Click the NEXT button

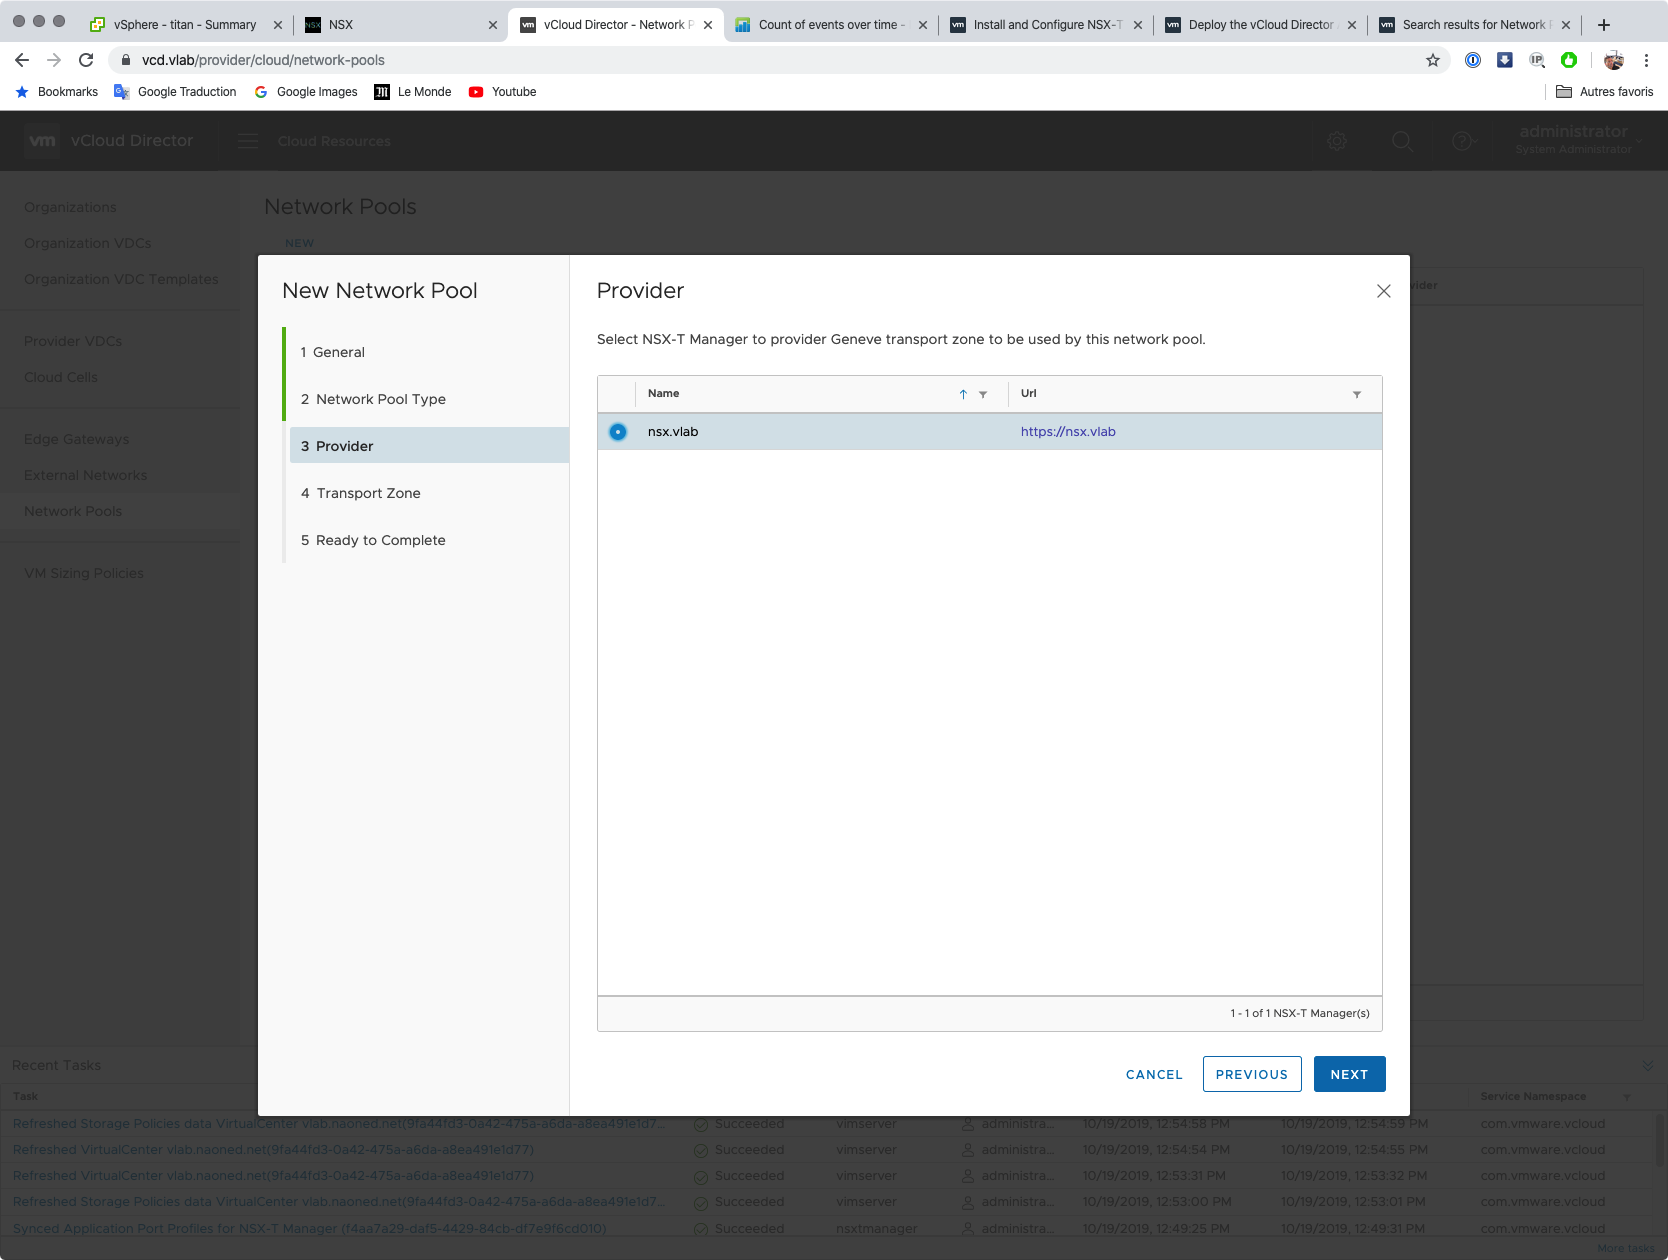pyautogui.click(x=1349, y=1074)
